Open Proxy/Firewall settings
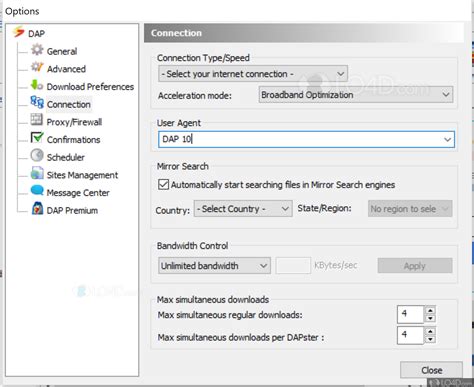 coord(74,122)
